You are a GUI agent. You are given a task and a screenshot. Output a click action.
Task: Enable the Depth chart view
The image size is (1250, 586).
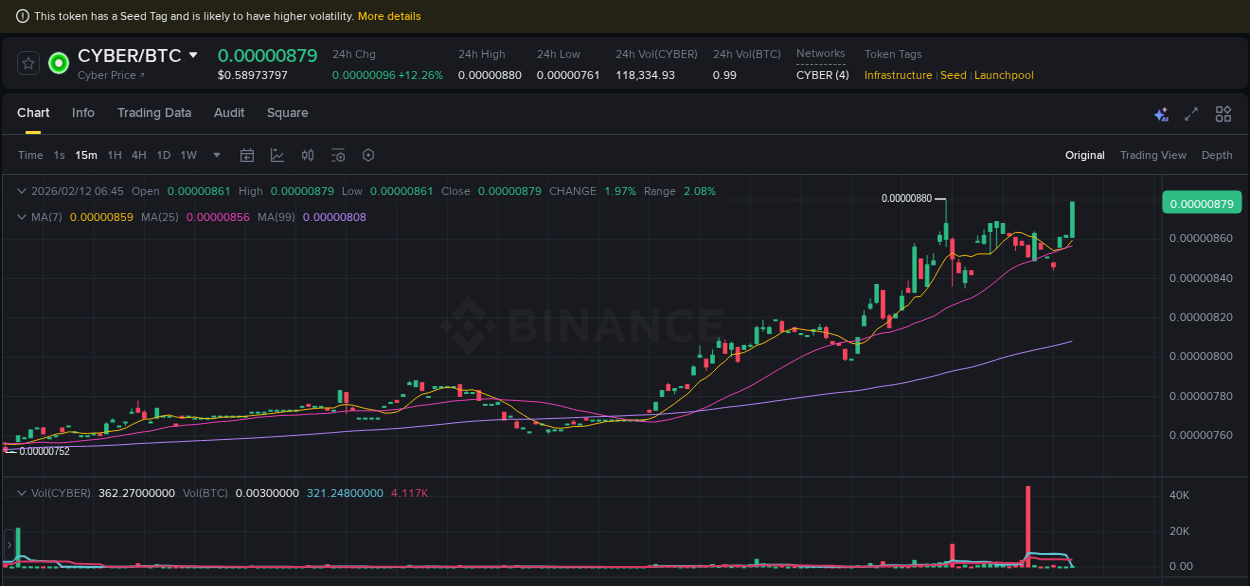(x=1217, y=155)
